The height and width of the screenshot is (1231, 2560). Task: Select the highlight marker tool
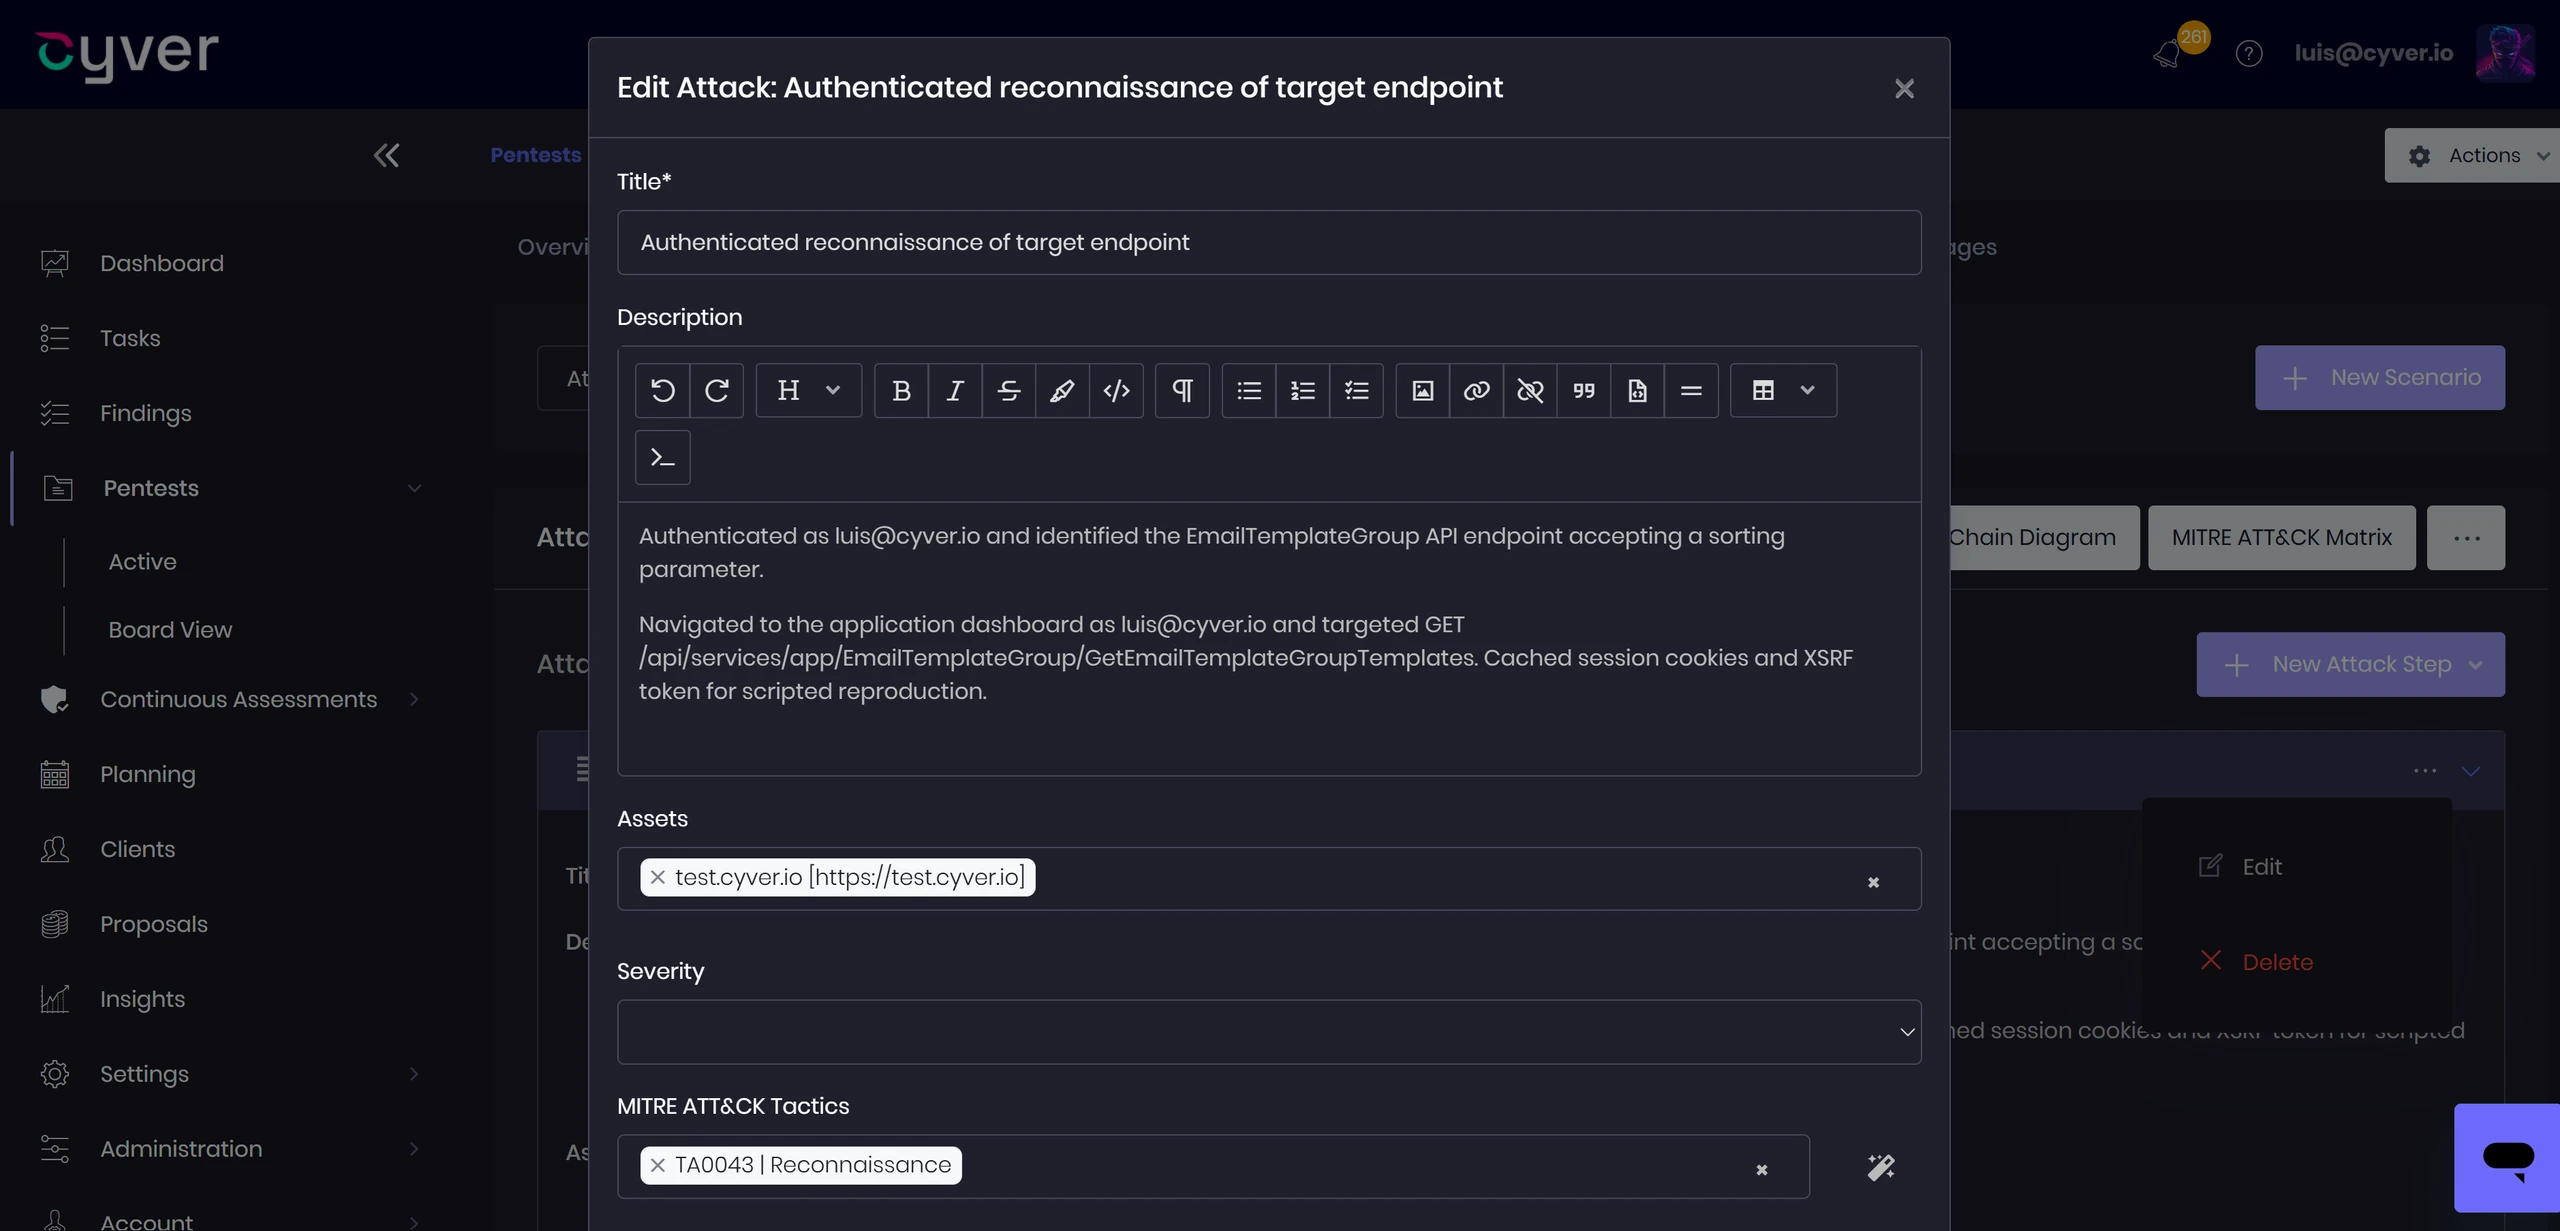(1062, 390)
